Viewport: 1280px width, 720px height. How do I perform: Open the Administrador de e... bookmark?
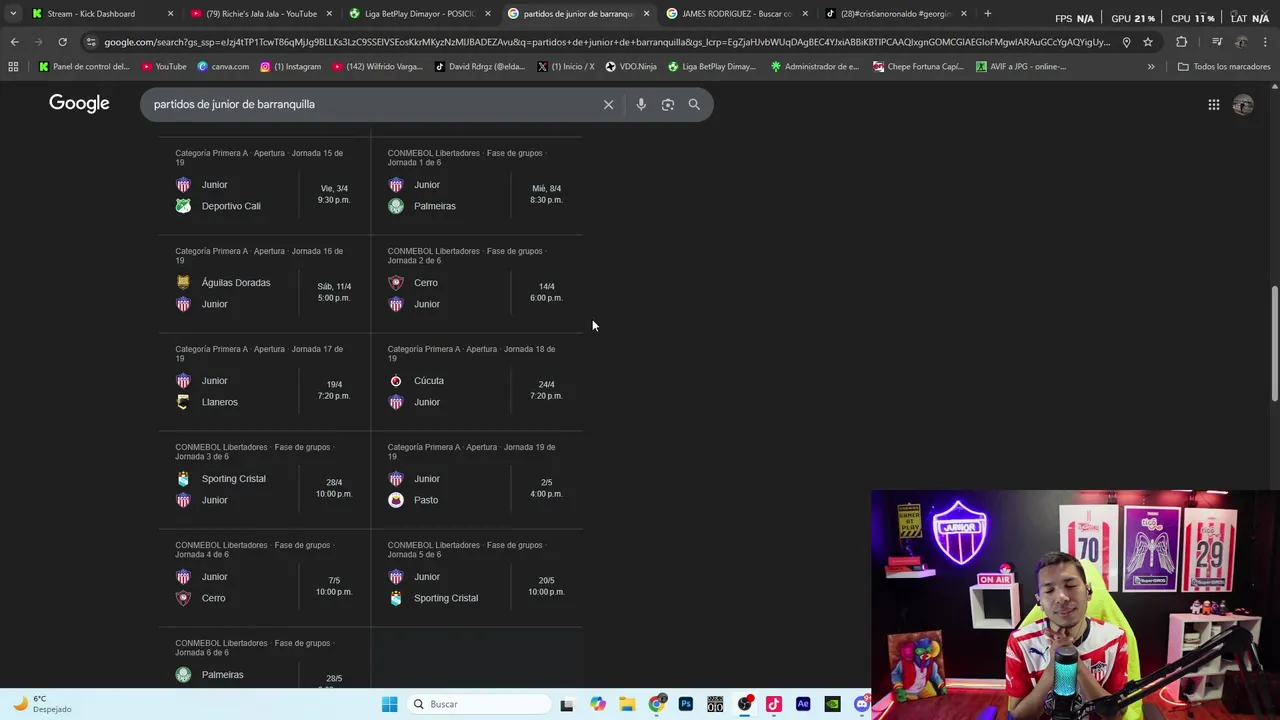click(x=814, y=67)
